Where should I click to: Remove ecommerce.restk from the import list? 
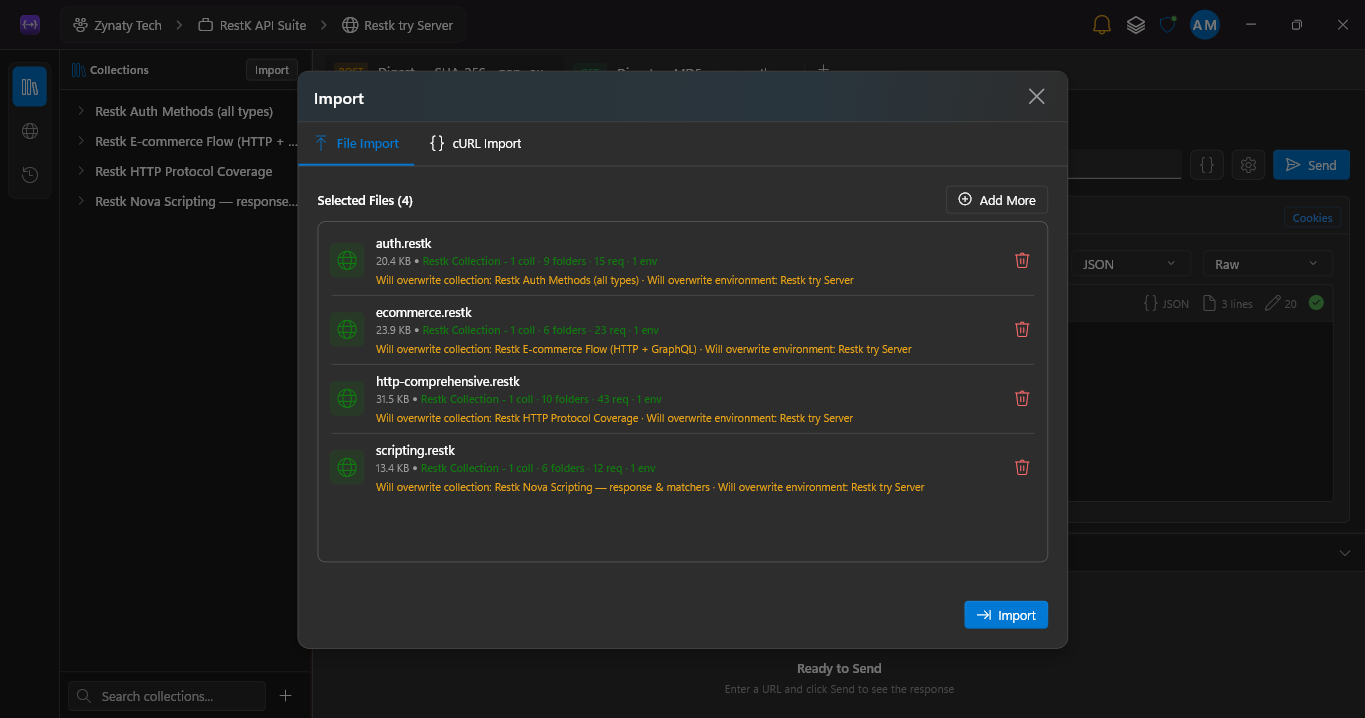coord(1022,329)
